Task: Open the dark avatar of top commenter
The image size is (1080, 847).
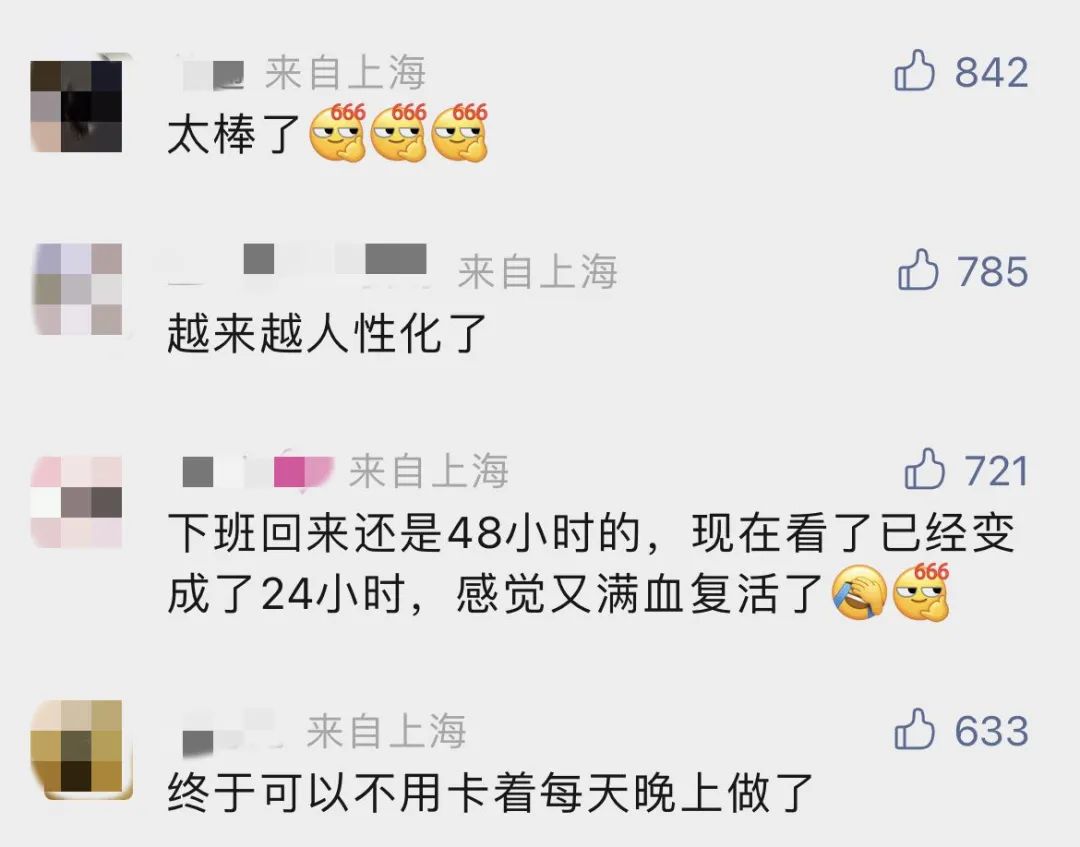Action: [76, 105]
